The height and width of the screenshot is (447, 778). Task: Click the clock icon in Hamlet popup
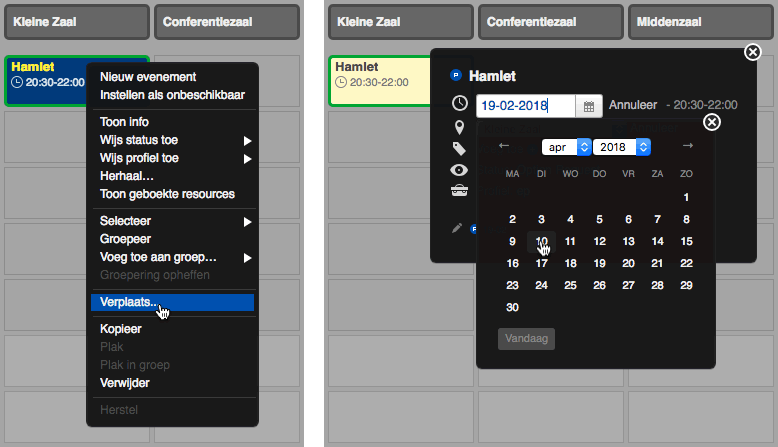460,104
